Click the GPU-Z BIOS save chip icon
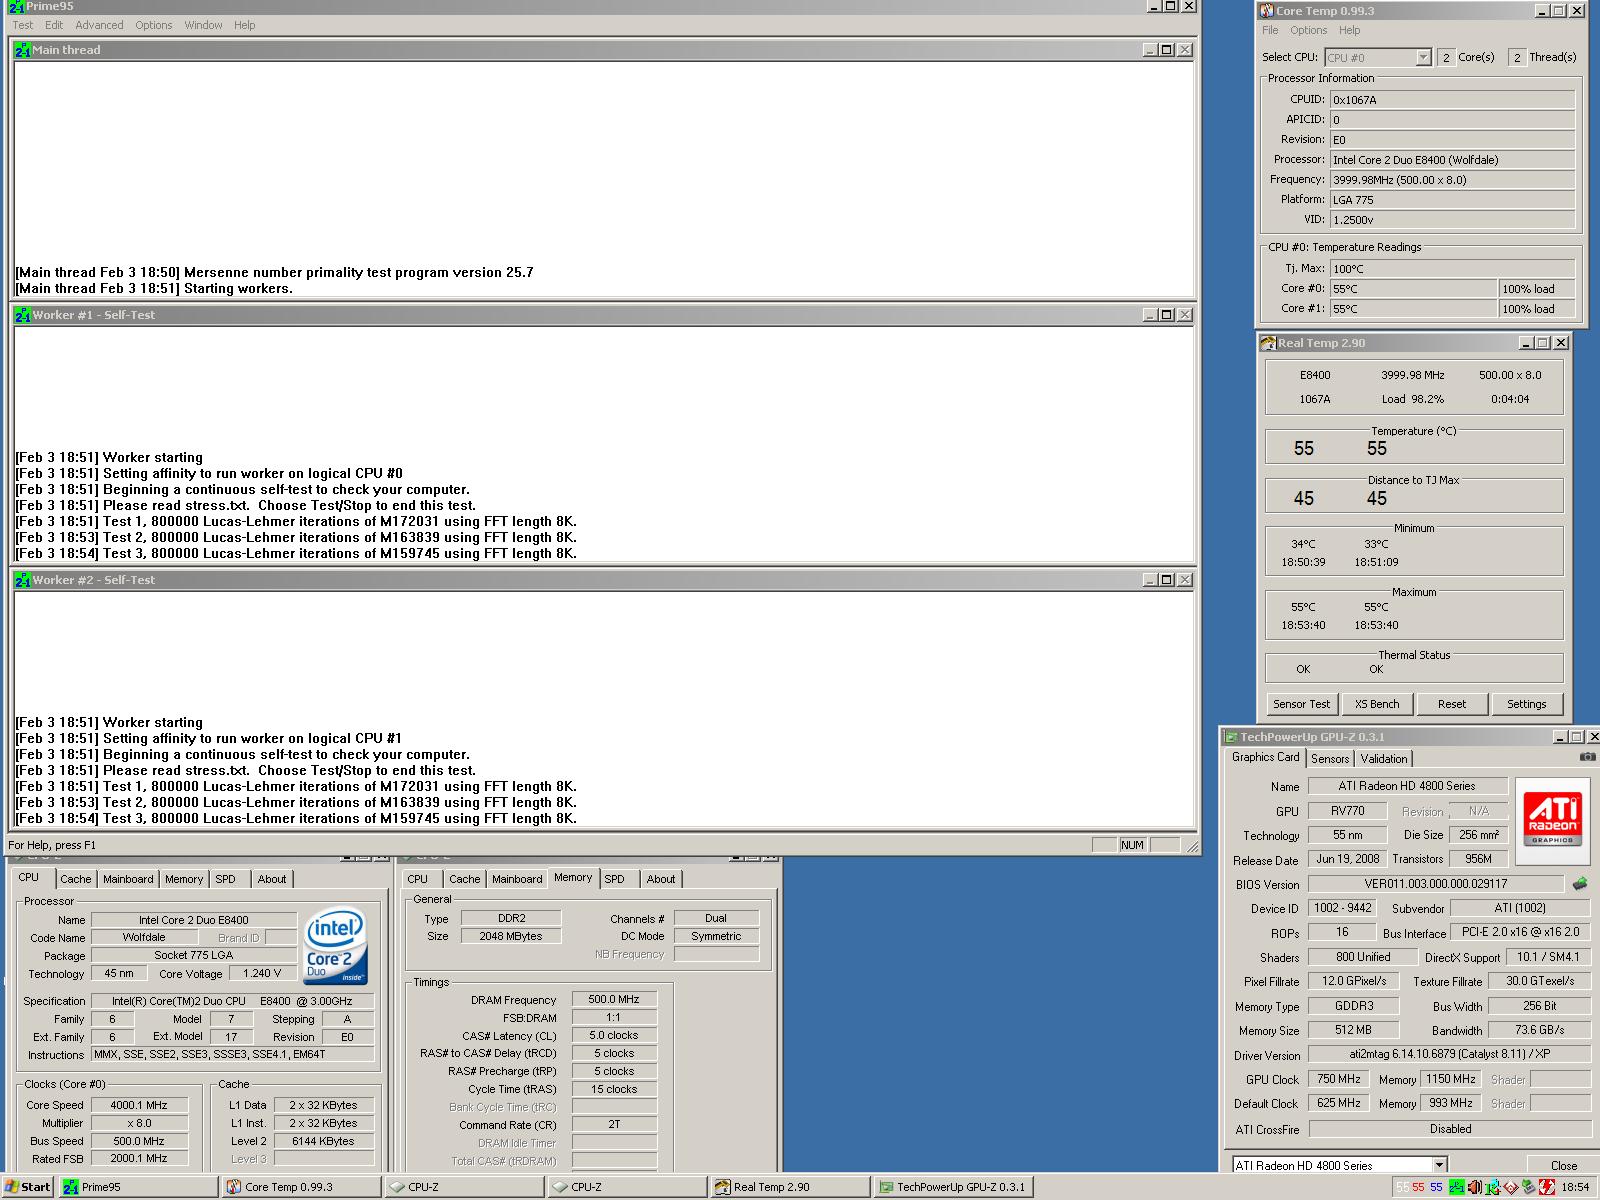This screenshot has height=1200, width=1600. [1580, 884]
